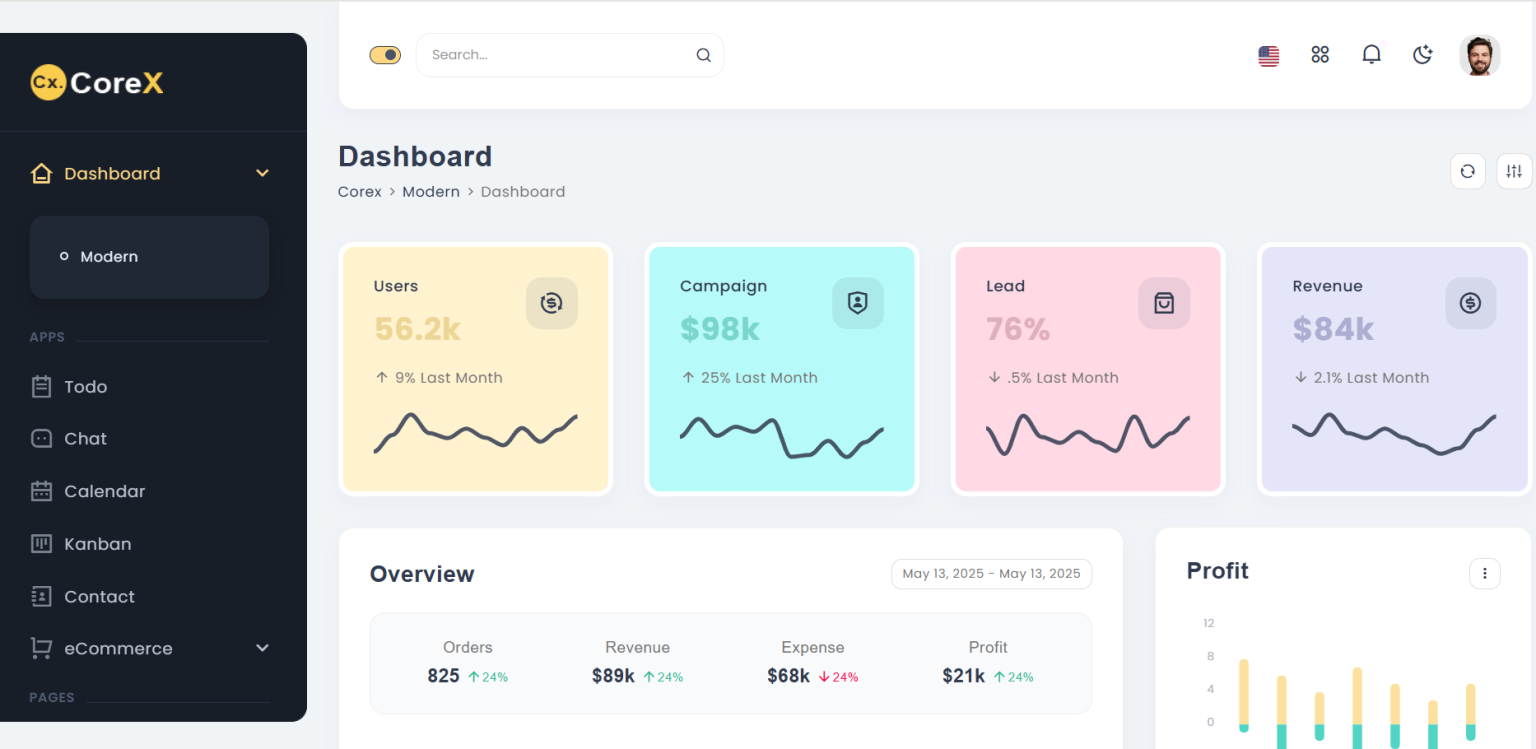Open the Overview date range picker
This screenshot has width=1536, height=749.
[990, 573]
